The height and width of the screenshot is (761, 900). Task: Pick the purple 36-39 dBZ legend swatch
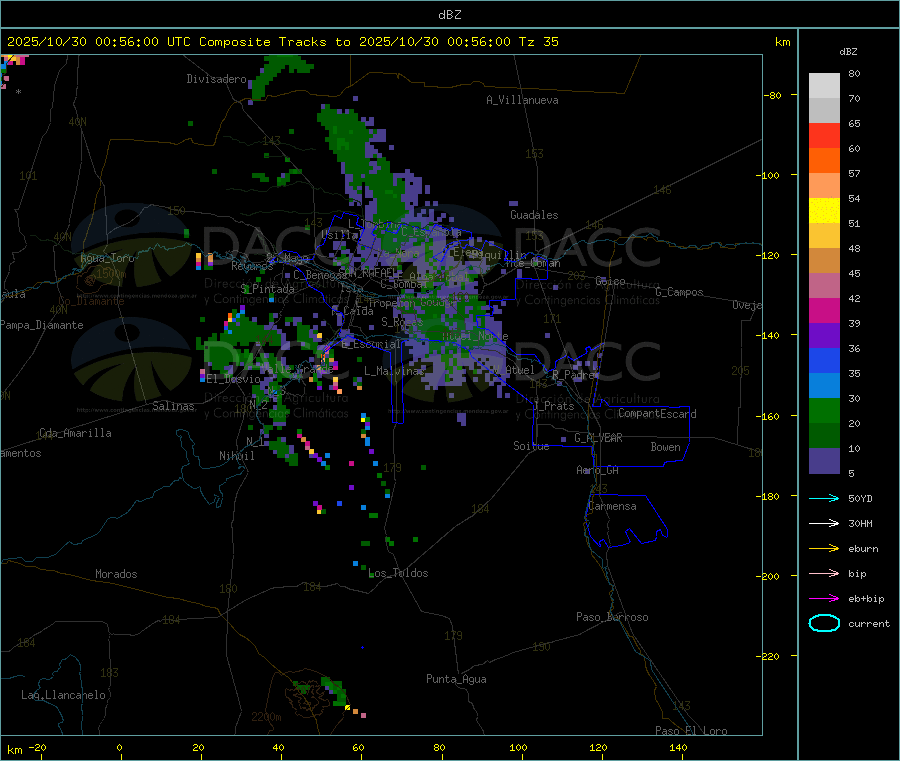click(824, 336)
